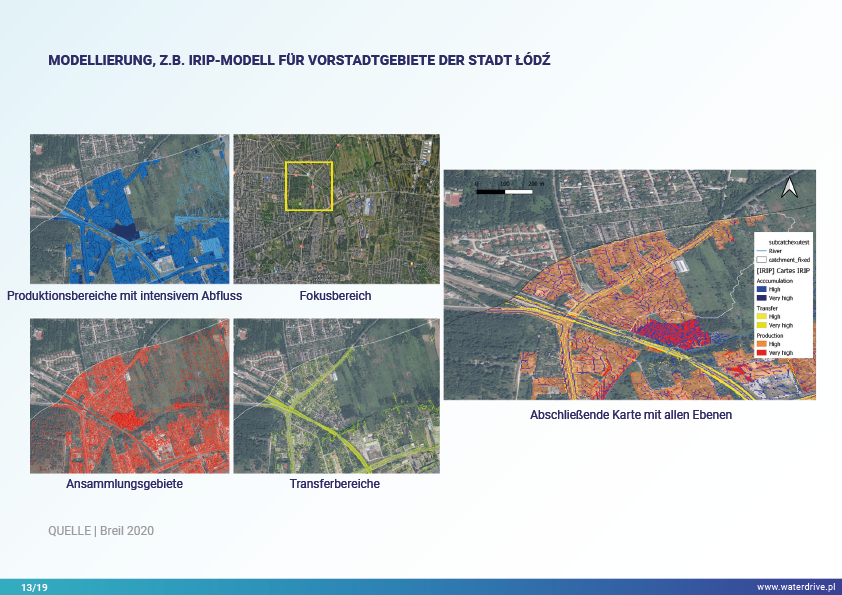Click the Transfer High yellow legend swatch
This screenshot has width=842, height=595.
[760, 316]
